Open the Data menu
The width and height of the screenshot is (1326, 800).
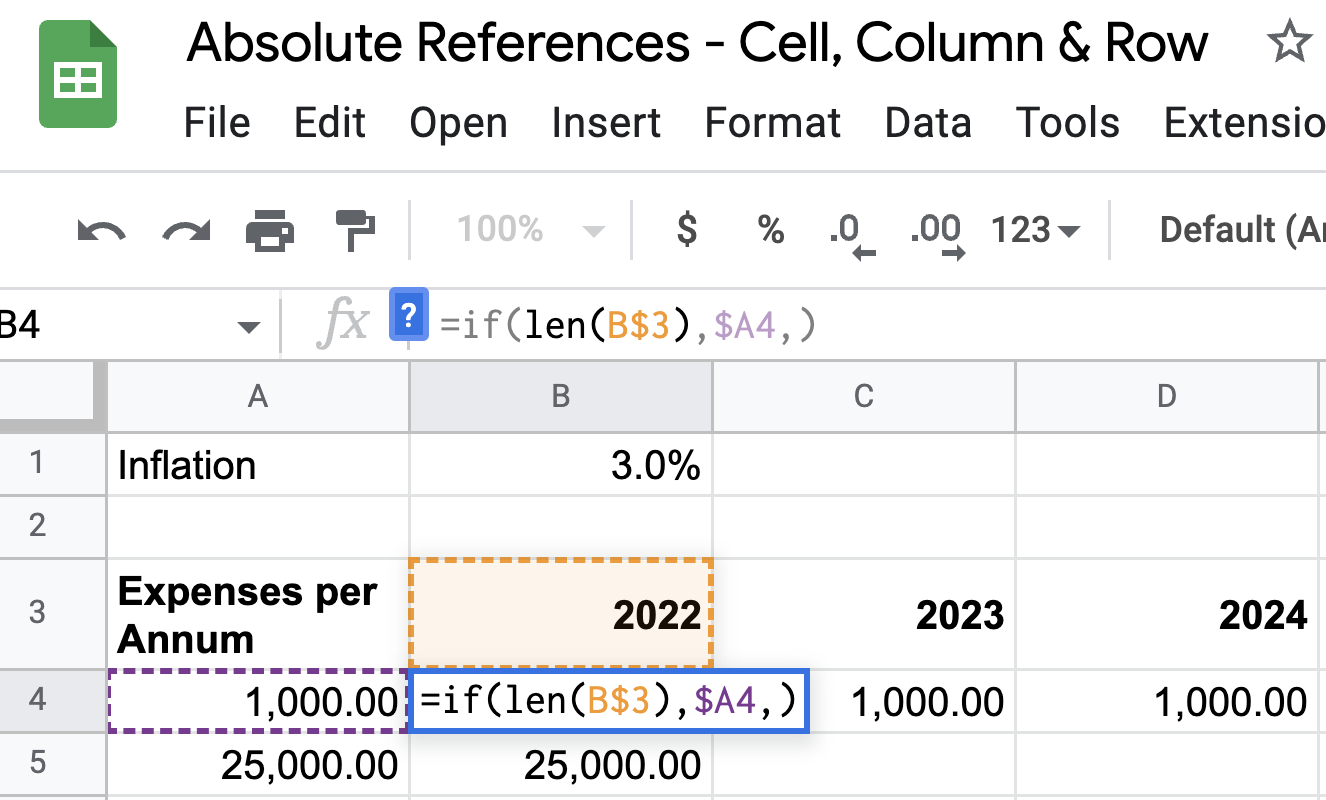point(927,122)
